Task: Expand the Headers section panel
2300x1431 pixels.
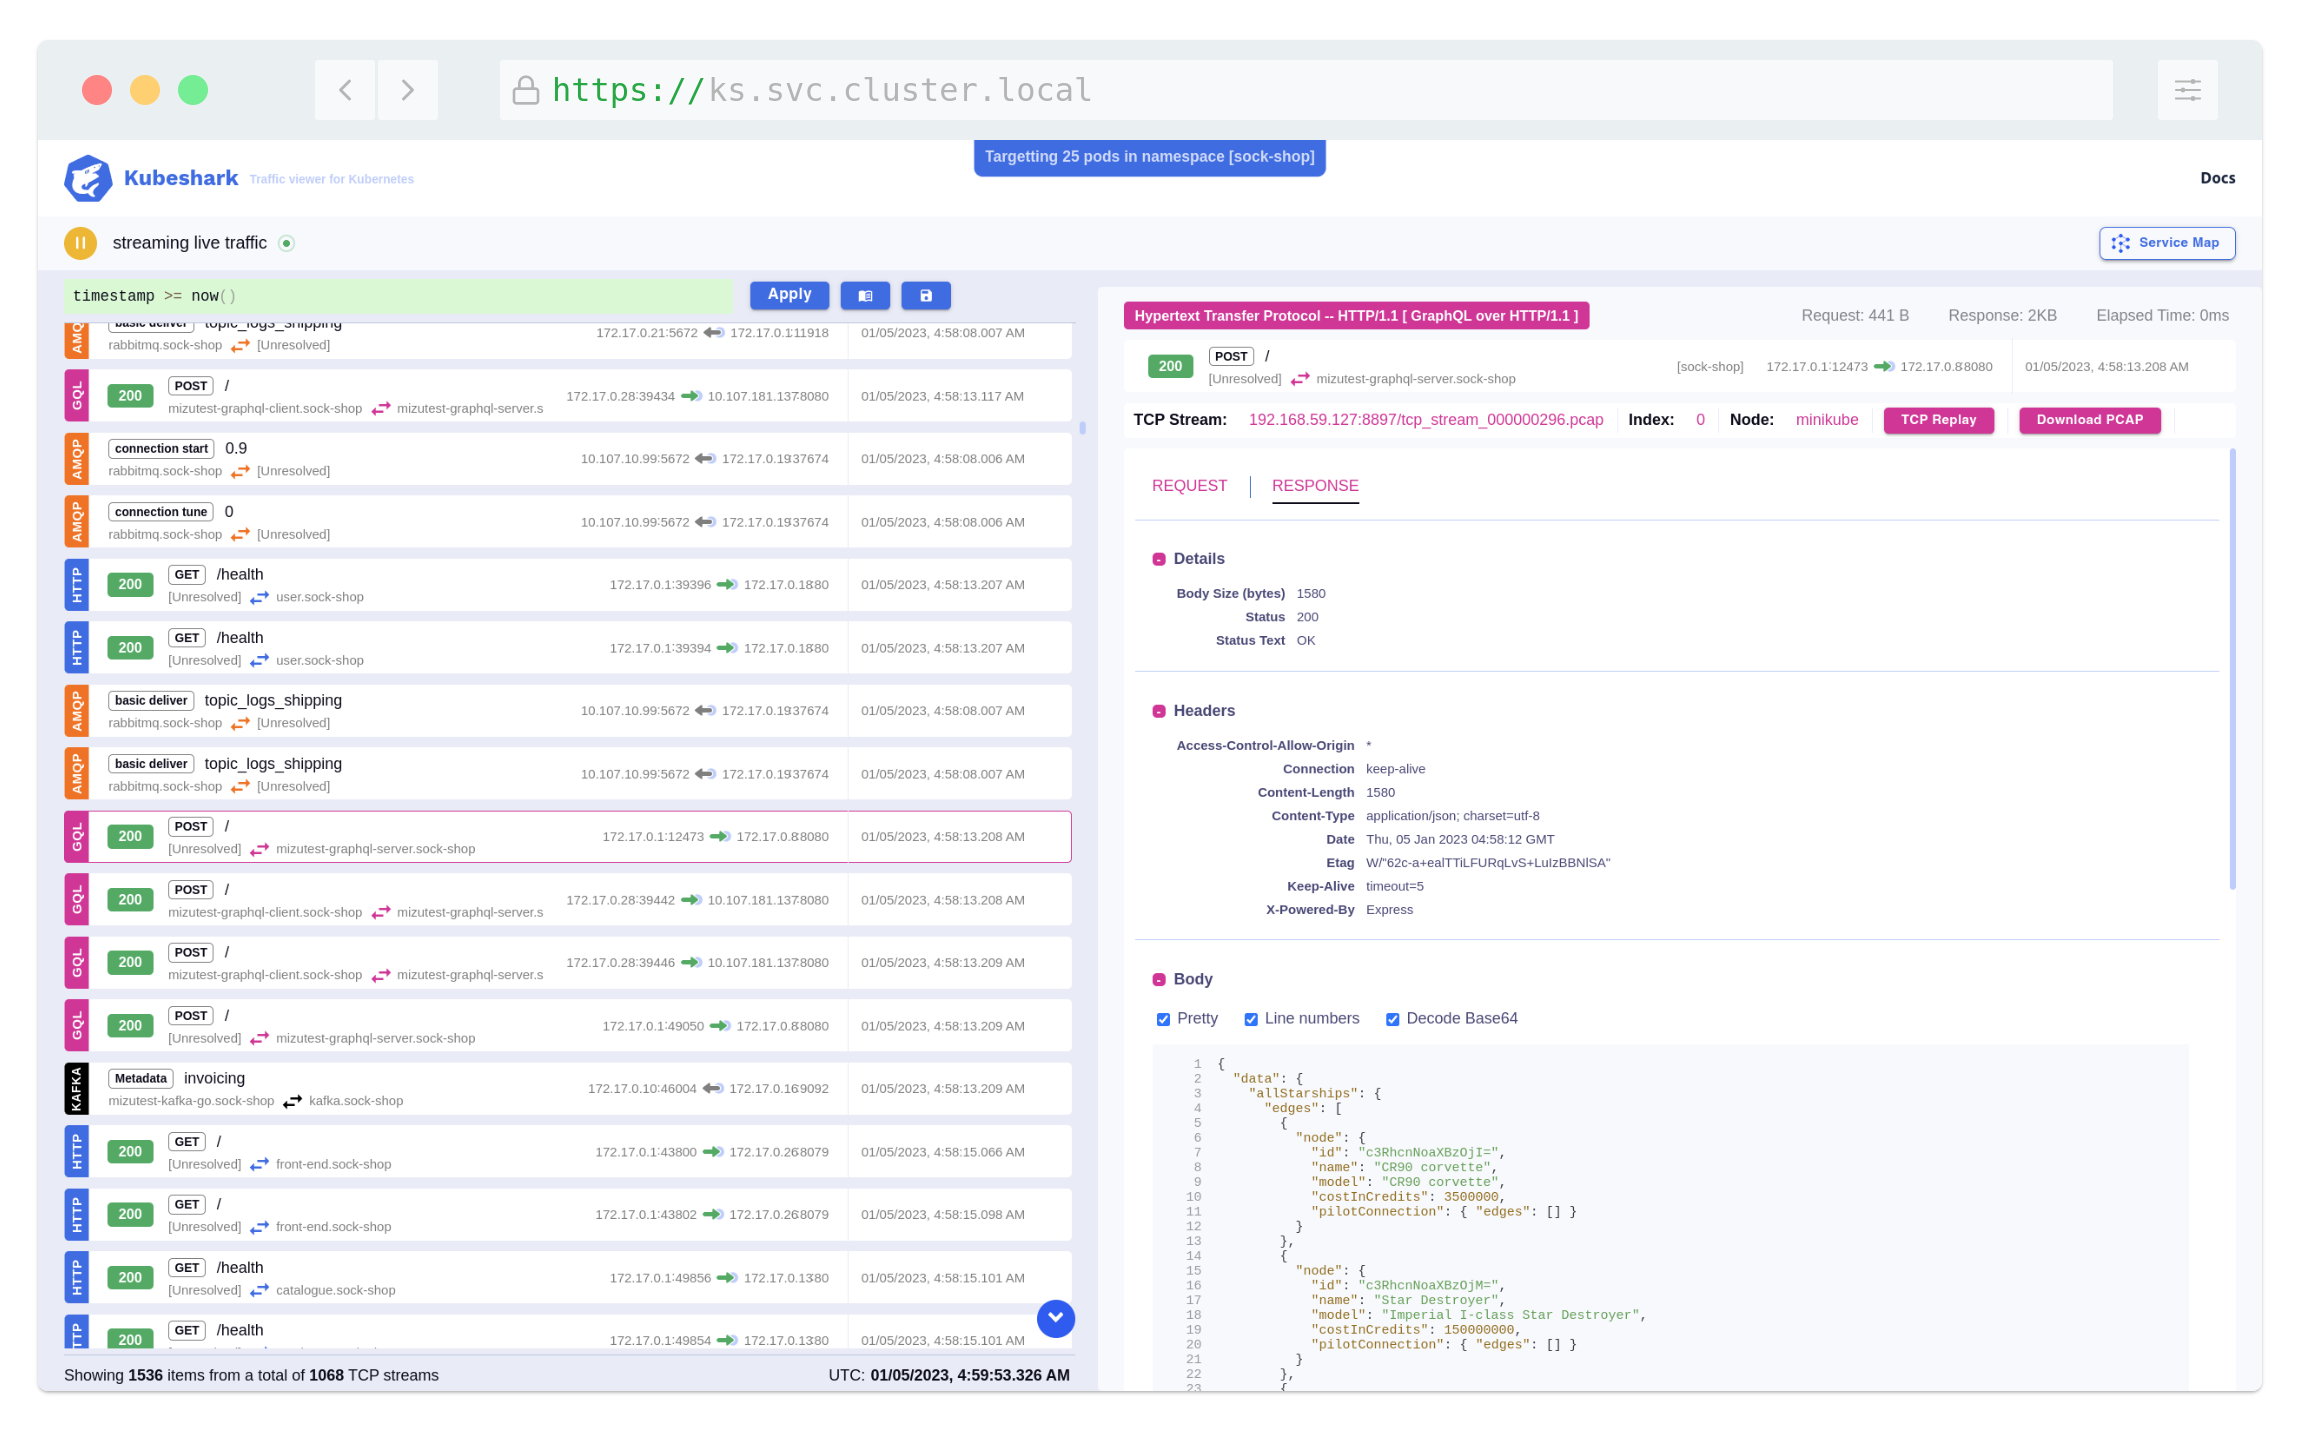Action: (x=1156, y=711)
